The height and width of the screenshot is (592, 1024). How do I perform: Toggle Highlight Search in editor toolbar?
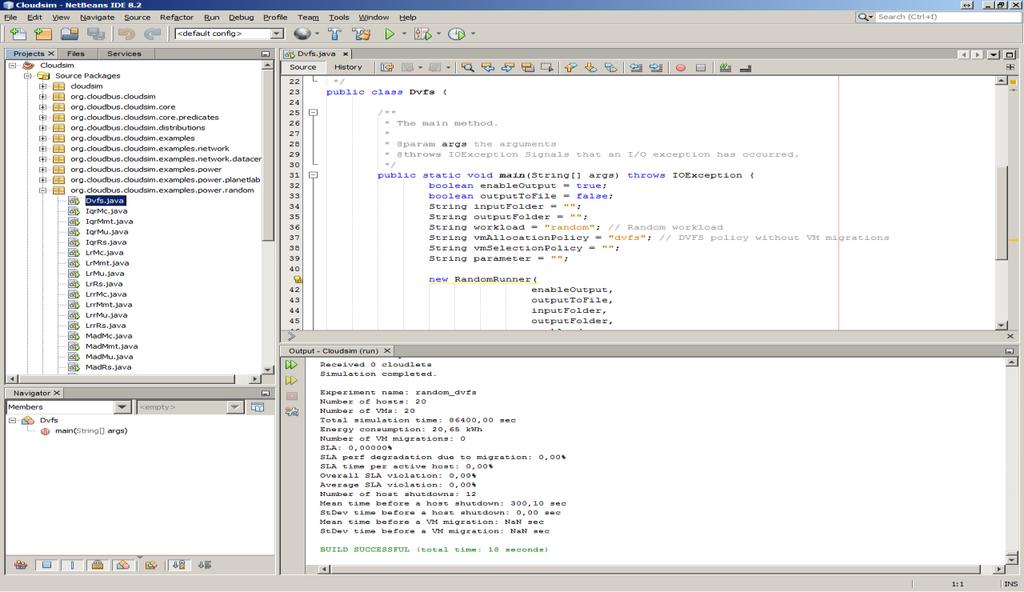528,67
